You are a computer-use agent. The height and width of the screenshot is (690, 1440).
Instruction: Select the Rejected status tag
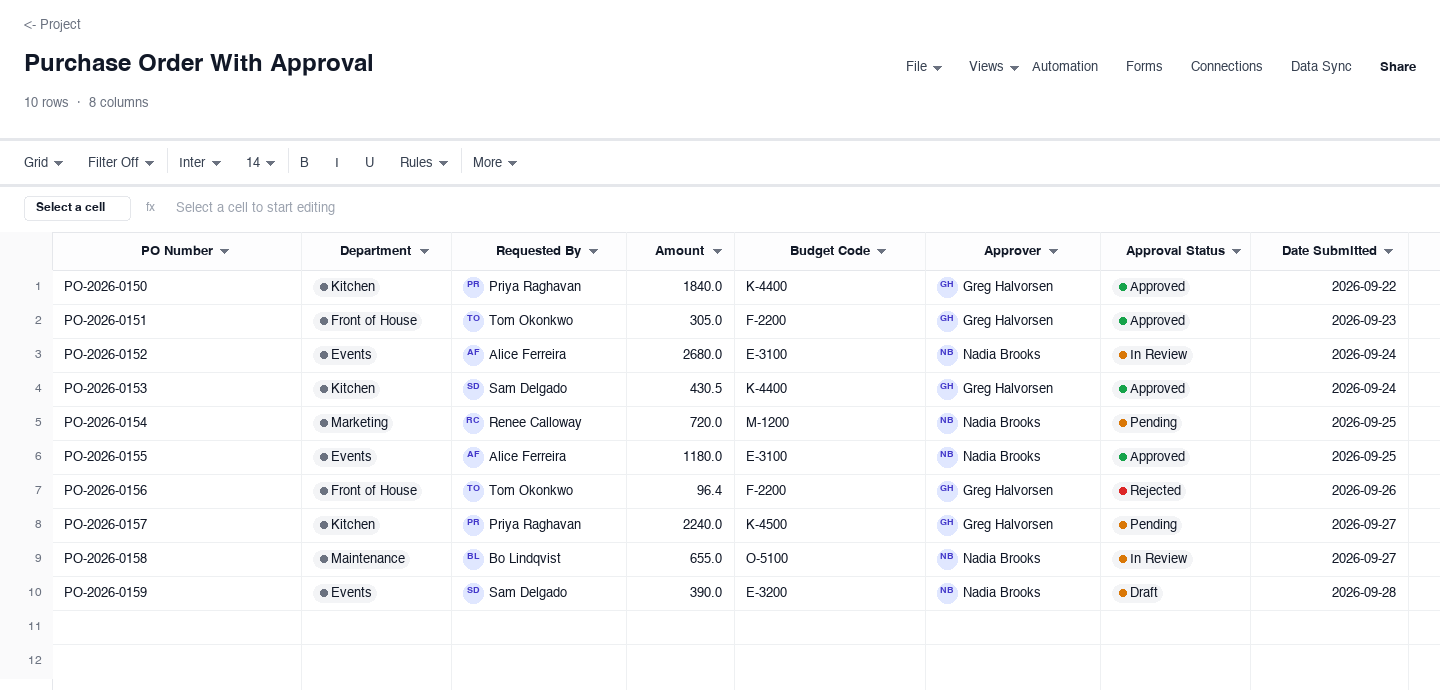pos(1149,491)
